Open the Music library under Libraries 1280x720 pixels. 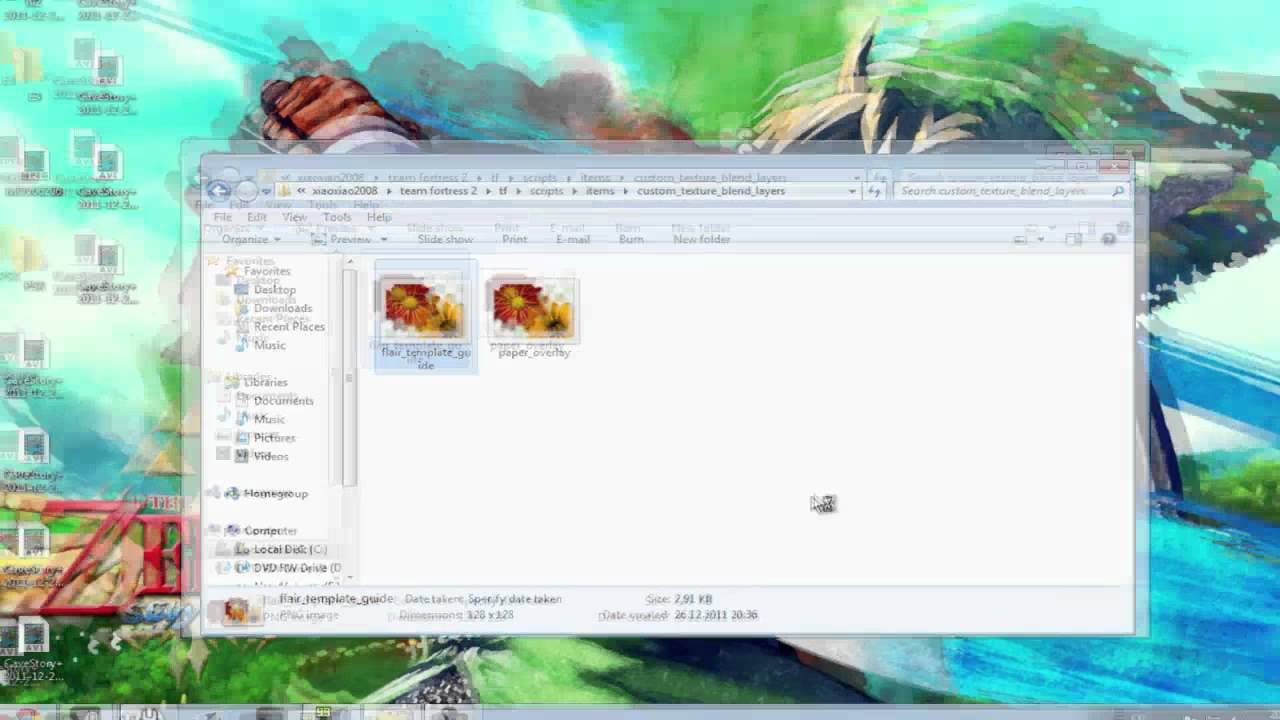point(261,419)
